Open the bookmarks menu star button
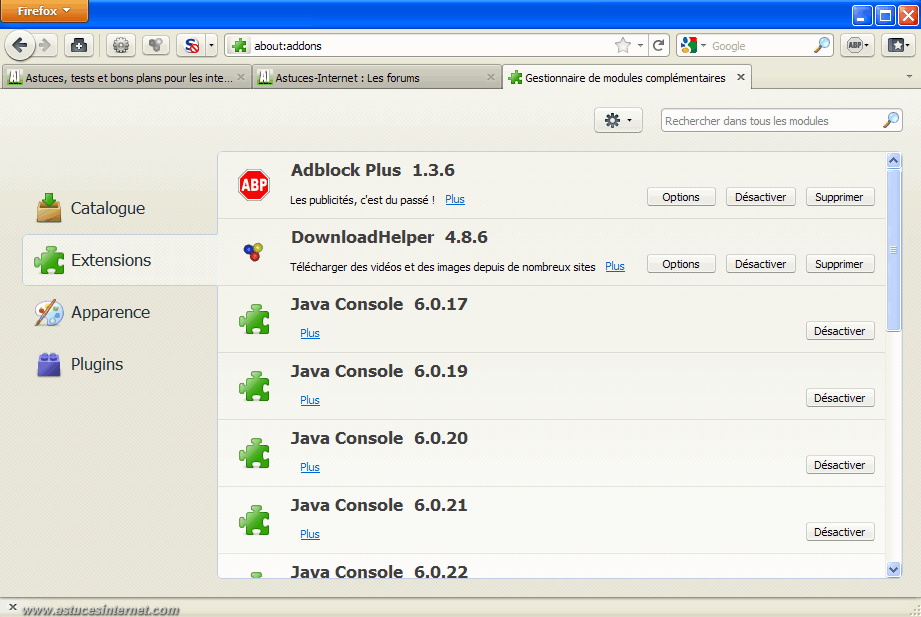This screenshot has height=617, width=921. (x=898, y=45)
